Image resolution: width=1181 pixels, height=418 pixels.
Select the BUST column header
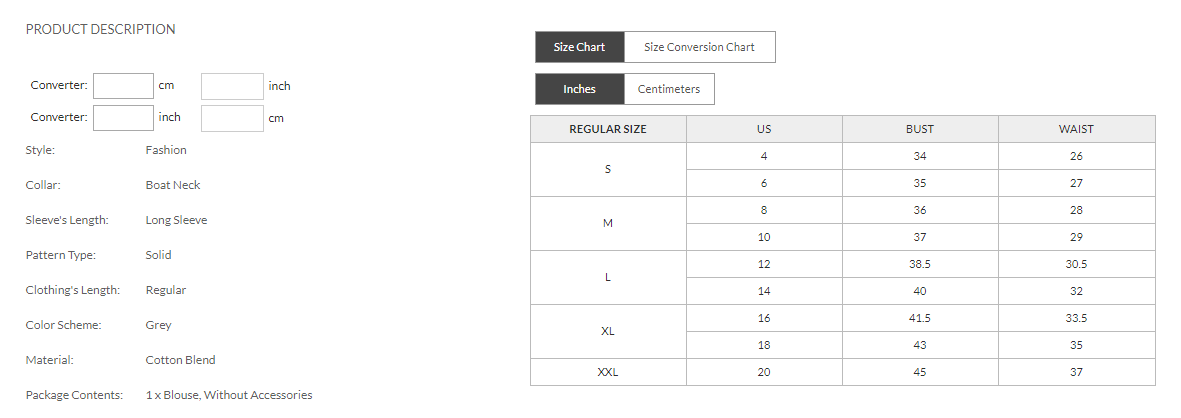[x=920, y=129]
